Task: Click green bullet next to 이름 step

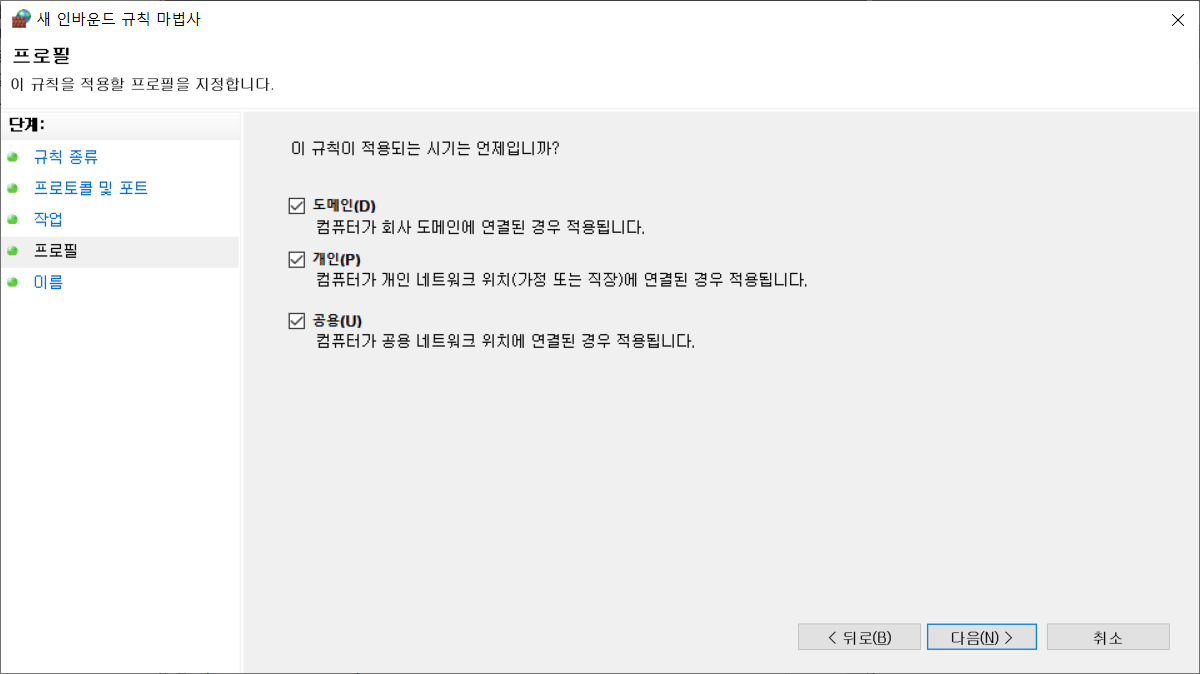Action: pyautogui.click(x=13, y=282)
